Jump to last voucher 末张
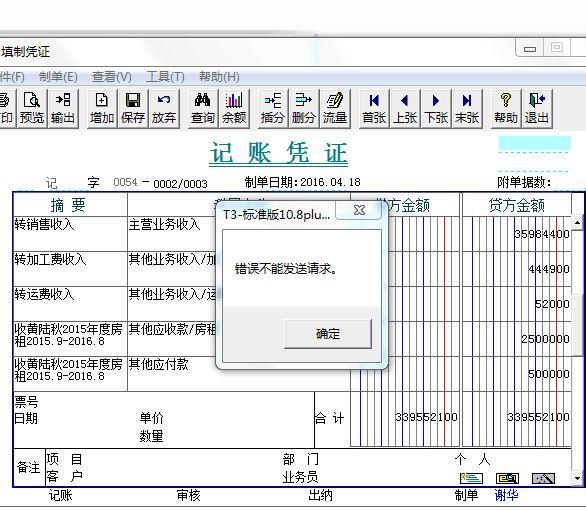 (467, 108)
